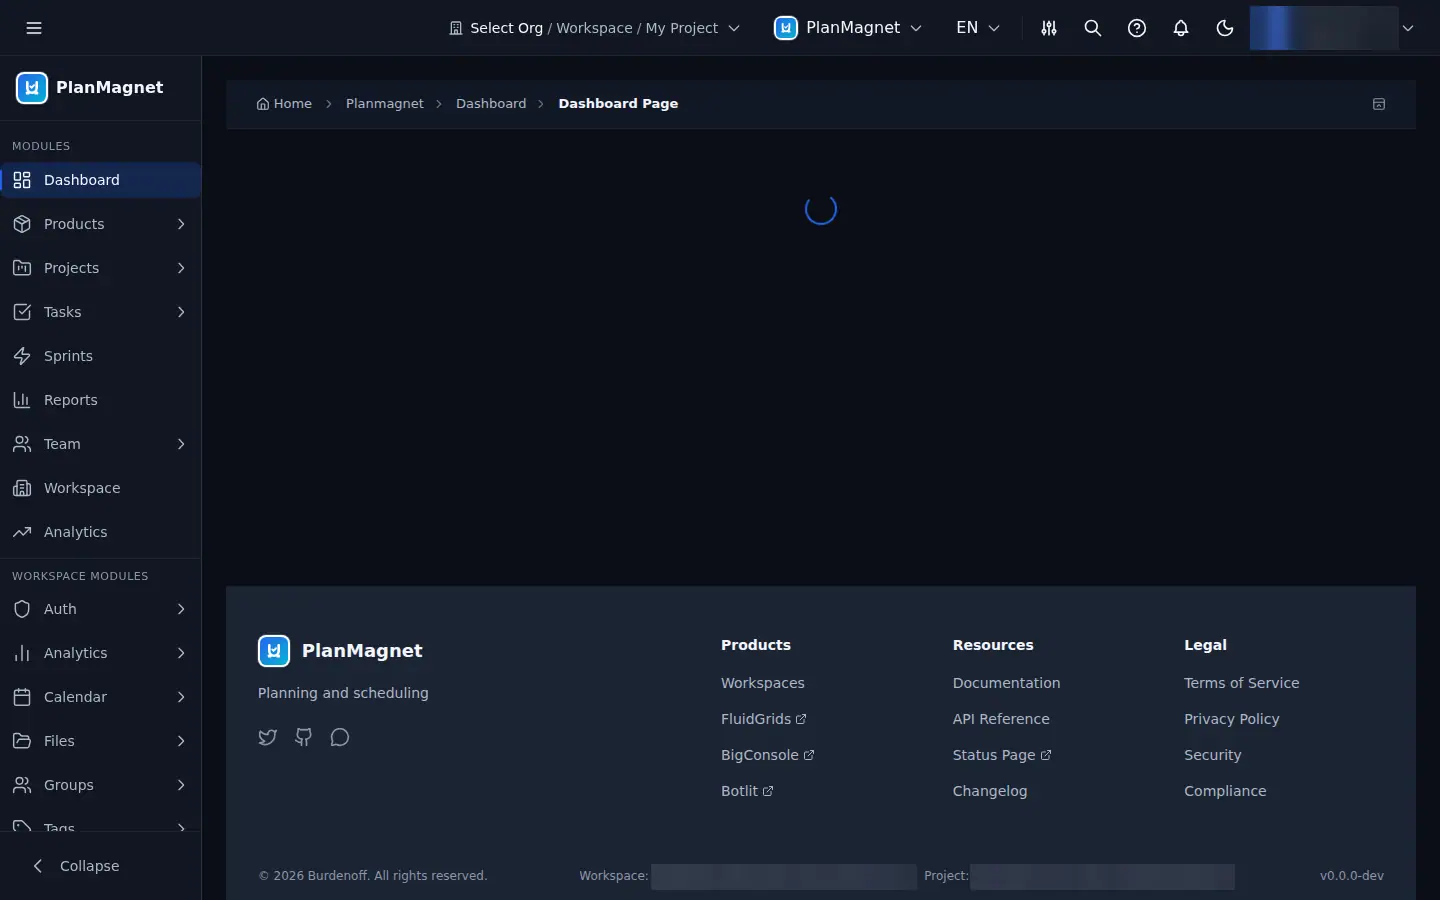The image size is (1440, 900).
Task: Open Changelog footer link
Action: pos(990,791)
